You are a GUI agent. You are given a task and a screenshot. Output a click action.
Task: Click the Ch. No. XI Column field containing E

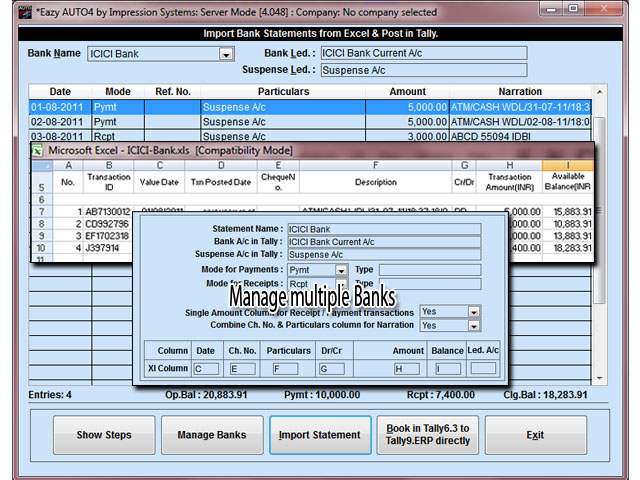242,369
